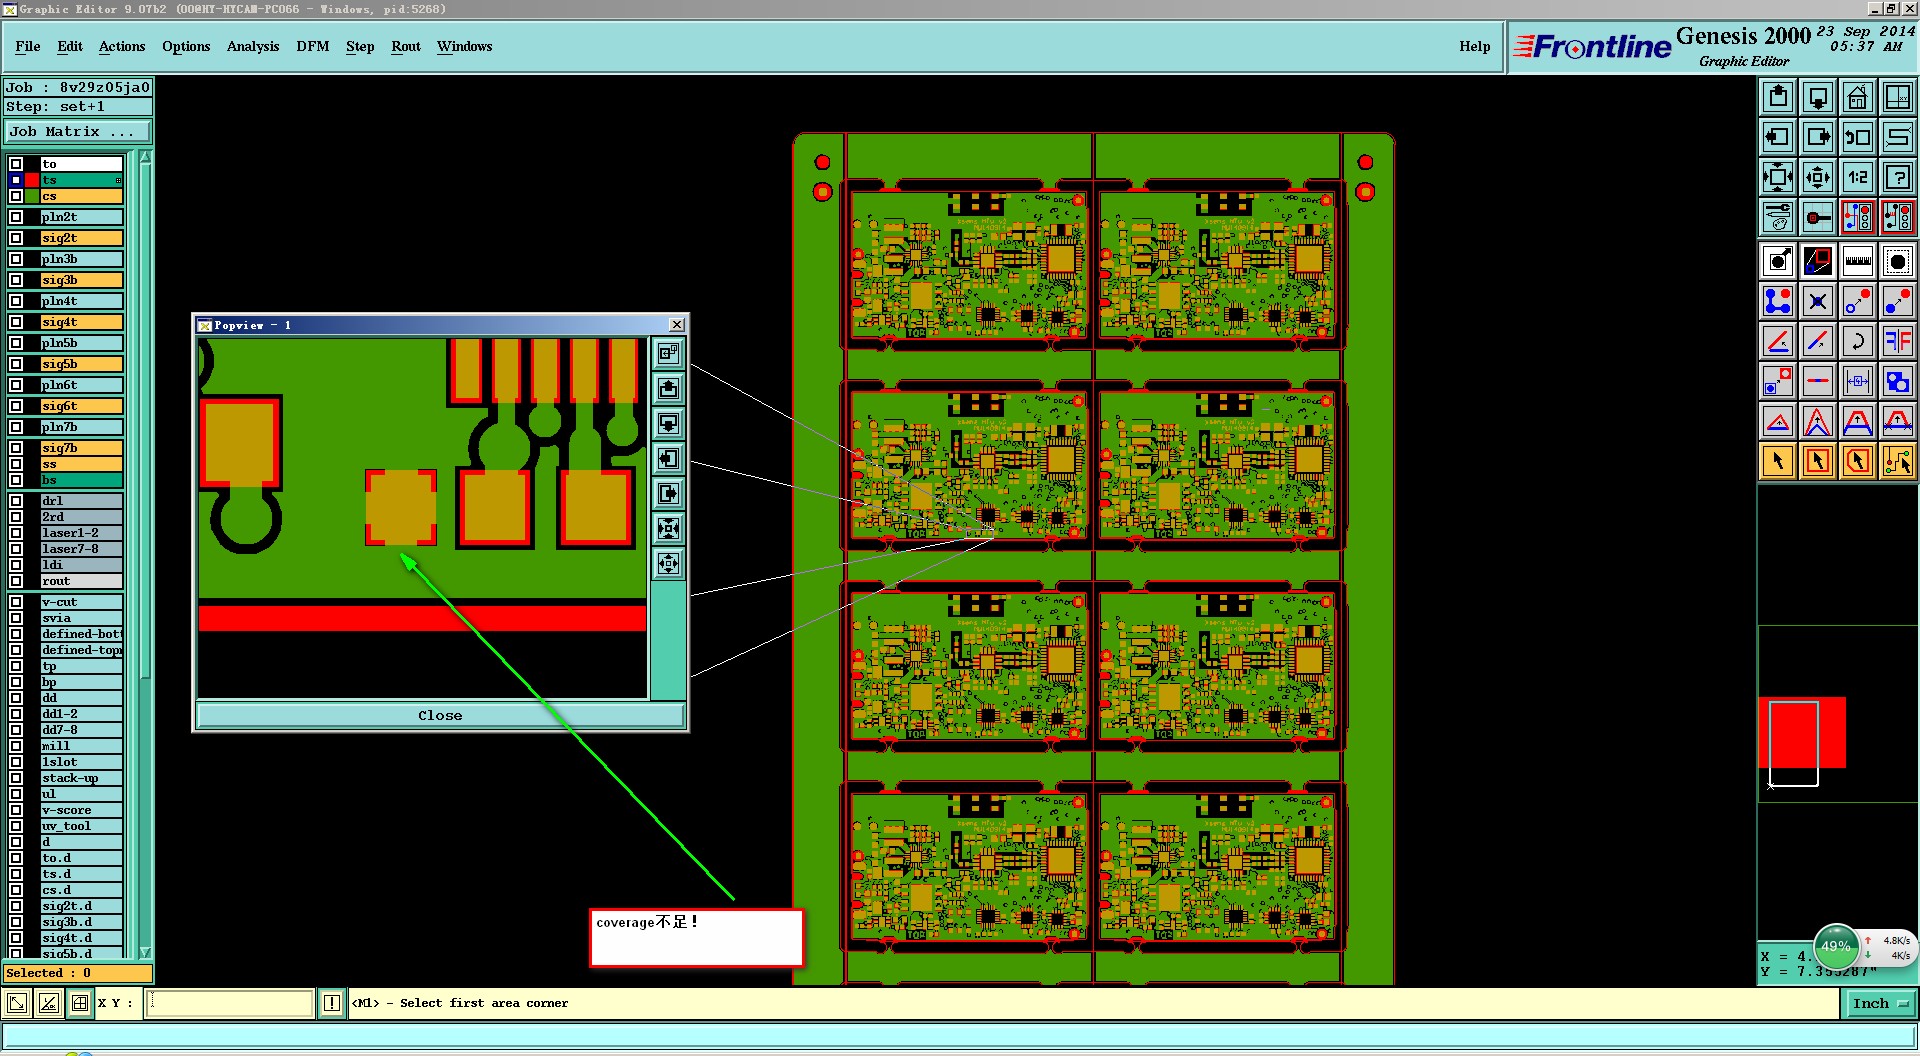Open the Step menu
Screen dimensions: 1920x1056
click(x=360, y=46)
